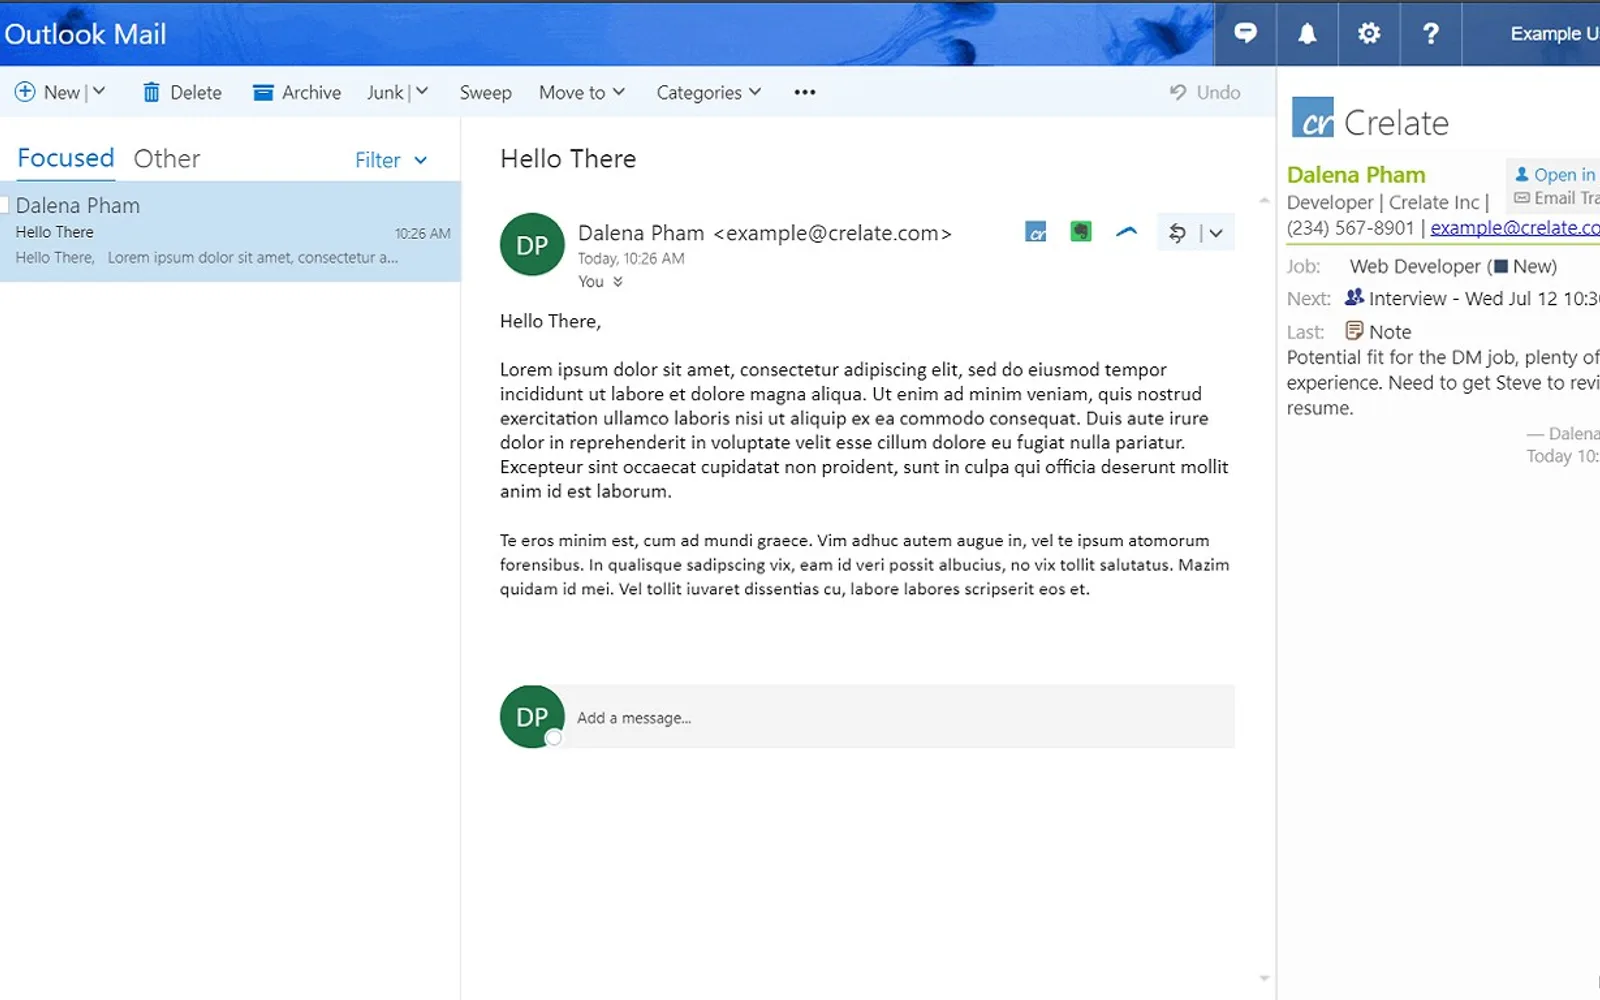Open the notifications bell
The width and height of the screenshot is (1600, 1000).
1307,33
